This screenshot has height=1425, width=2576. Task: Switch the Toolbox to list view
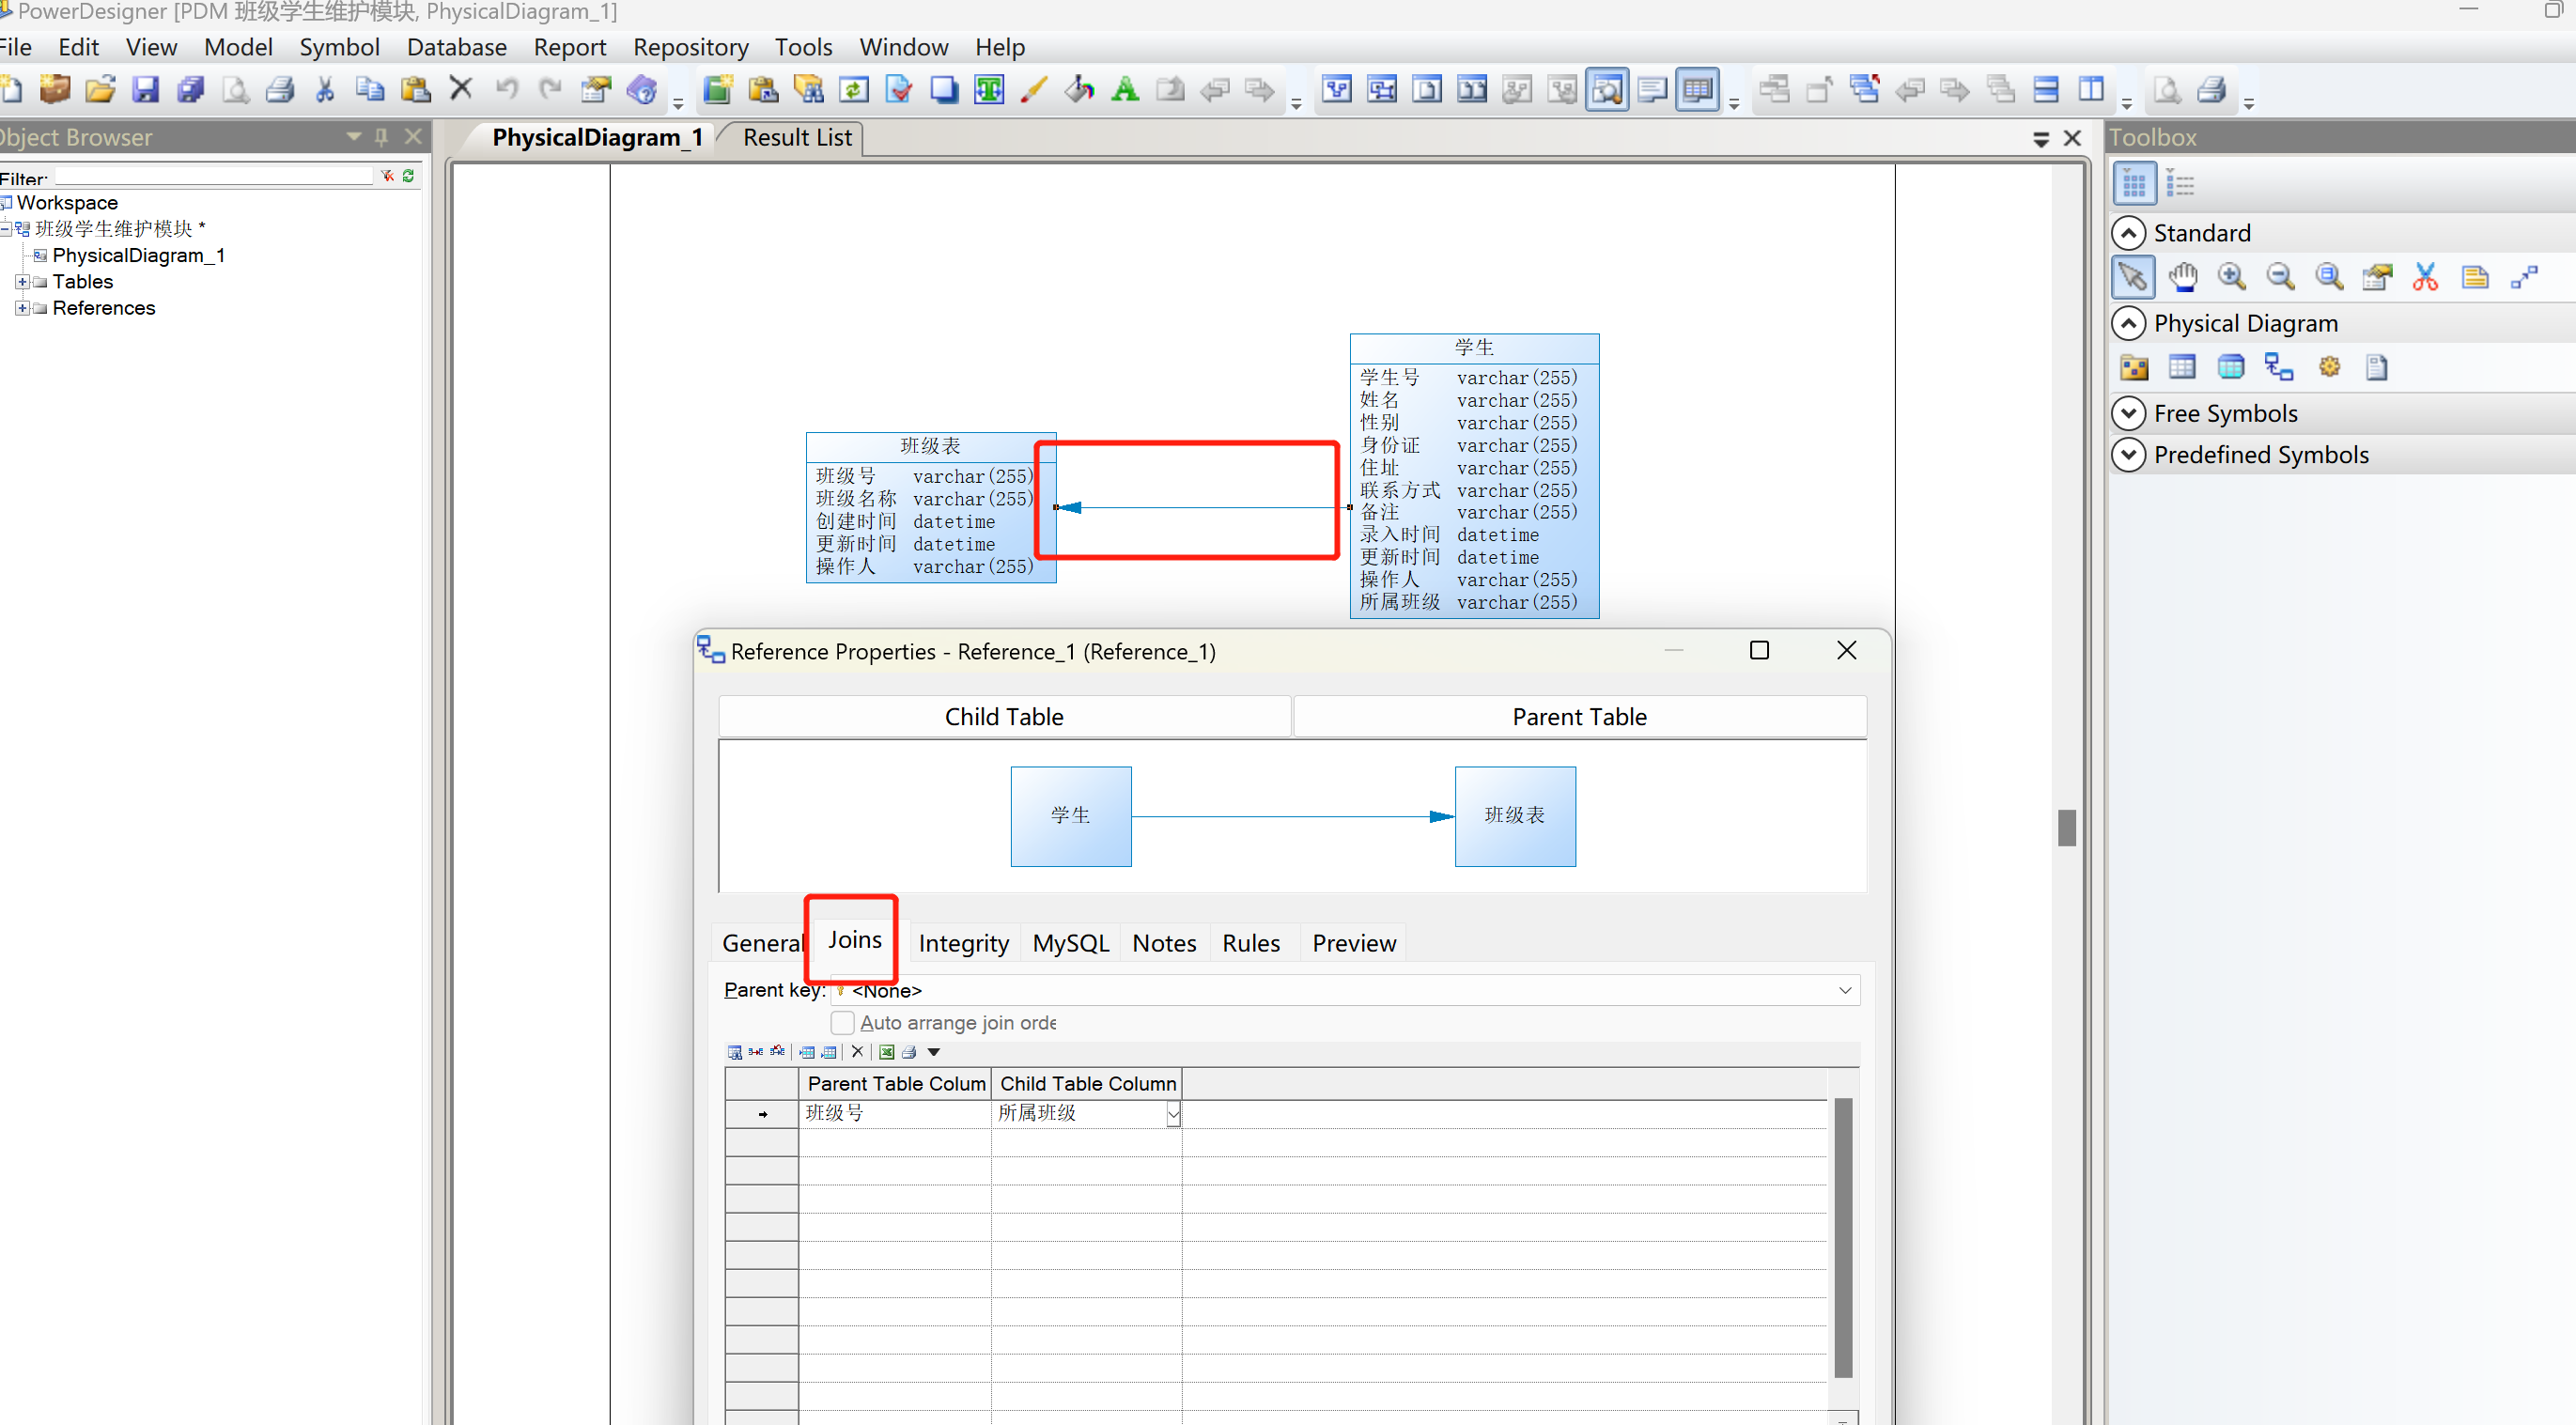coord(2180,184)
